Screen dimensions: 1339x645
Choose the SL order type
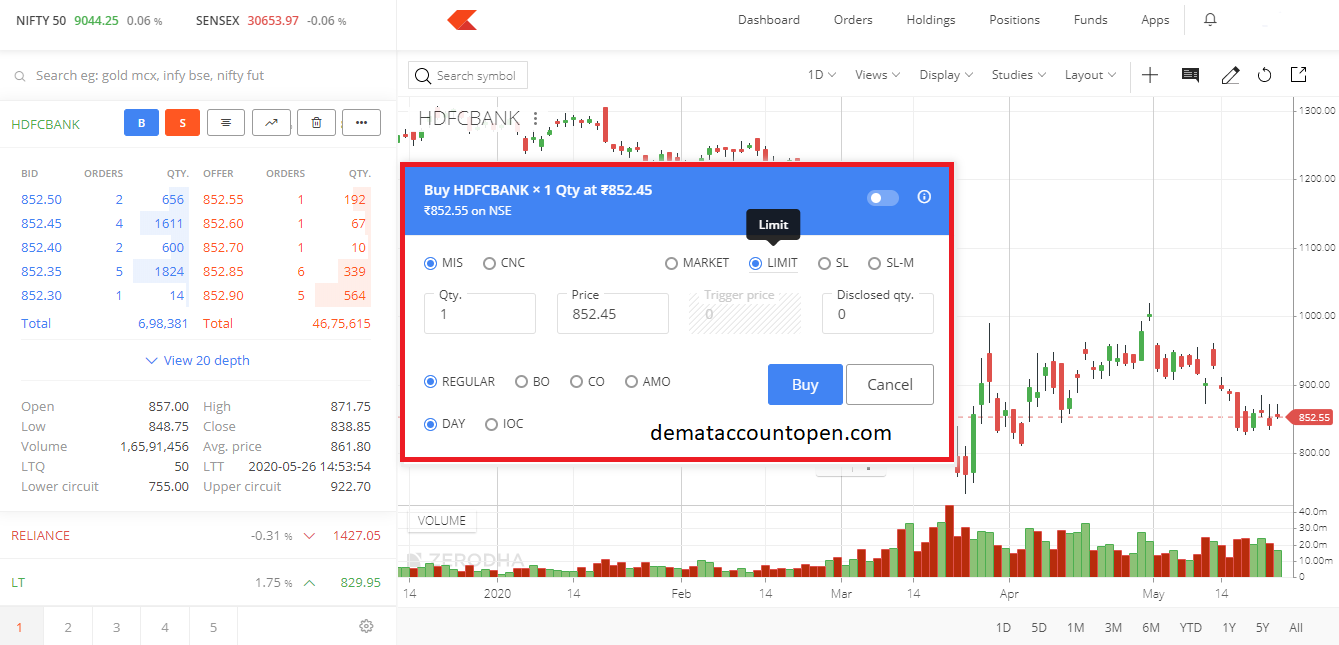(x=833, y=263)
